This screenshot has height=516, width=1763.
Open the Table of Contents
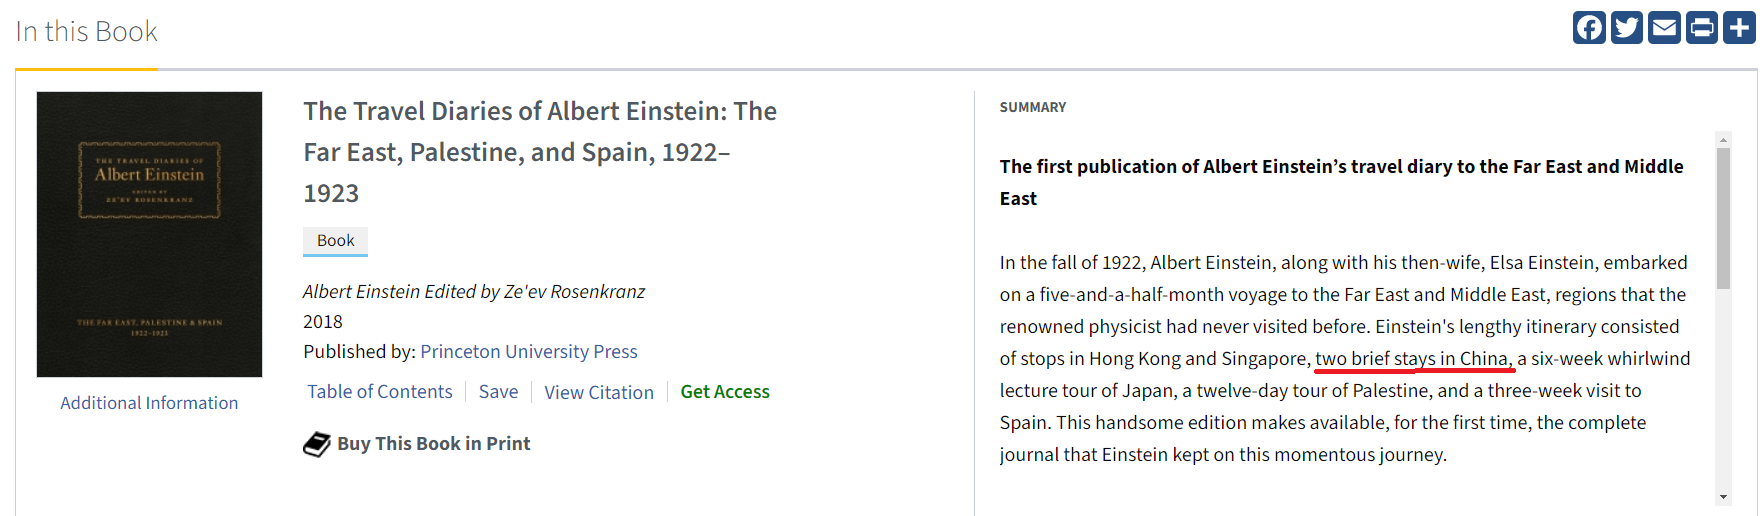[x=380, y=392]
